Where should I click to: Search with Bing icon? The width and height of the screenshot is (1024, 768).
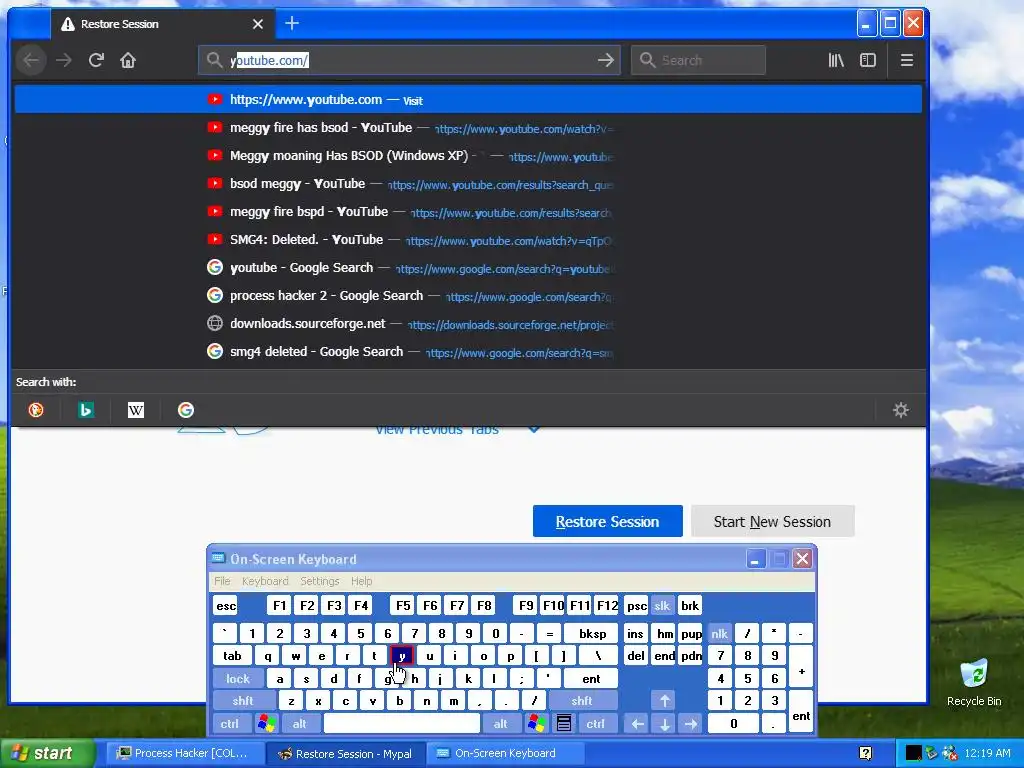(x=86, y=409)
